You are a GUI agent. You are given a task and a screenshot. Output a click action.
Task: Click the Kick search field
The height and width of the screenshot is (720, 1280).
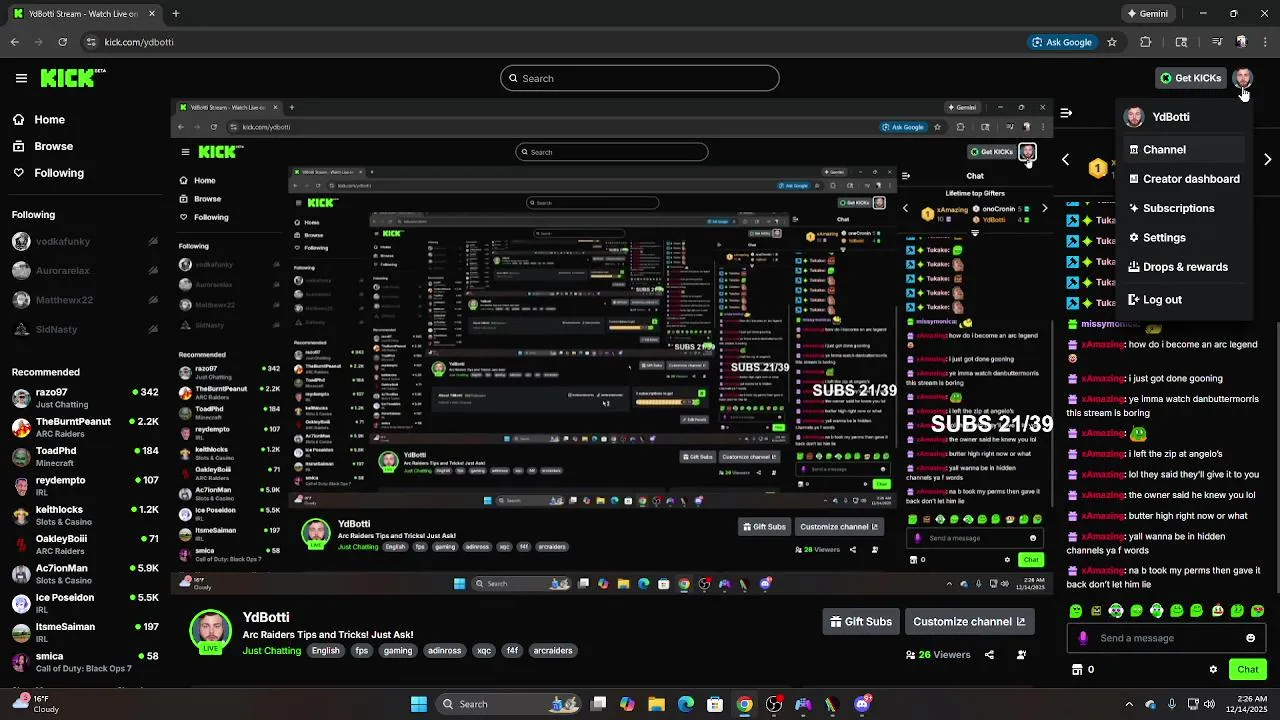coord(640,78)
